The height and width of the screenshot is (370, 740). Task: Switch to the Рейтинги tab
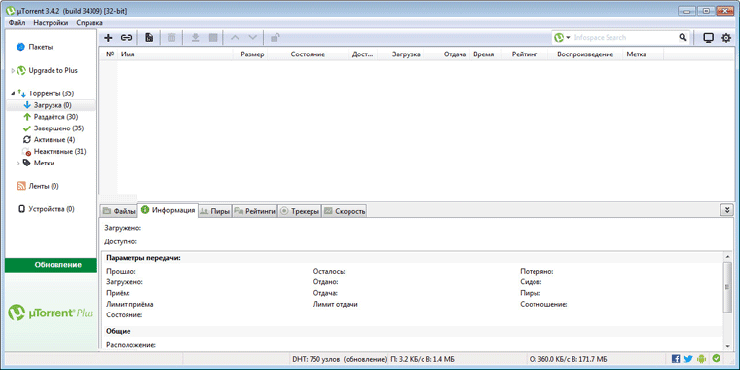click(254, 211)
